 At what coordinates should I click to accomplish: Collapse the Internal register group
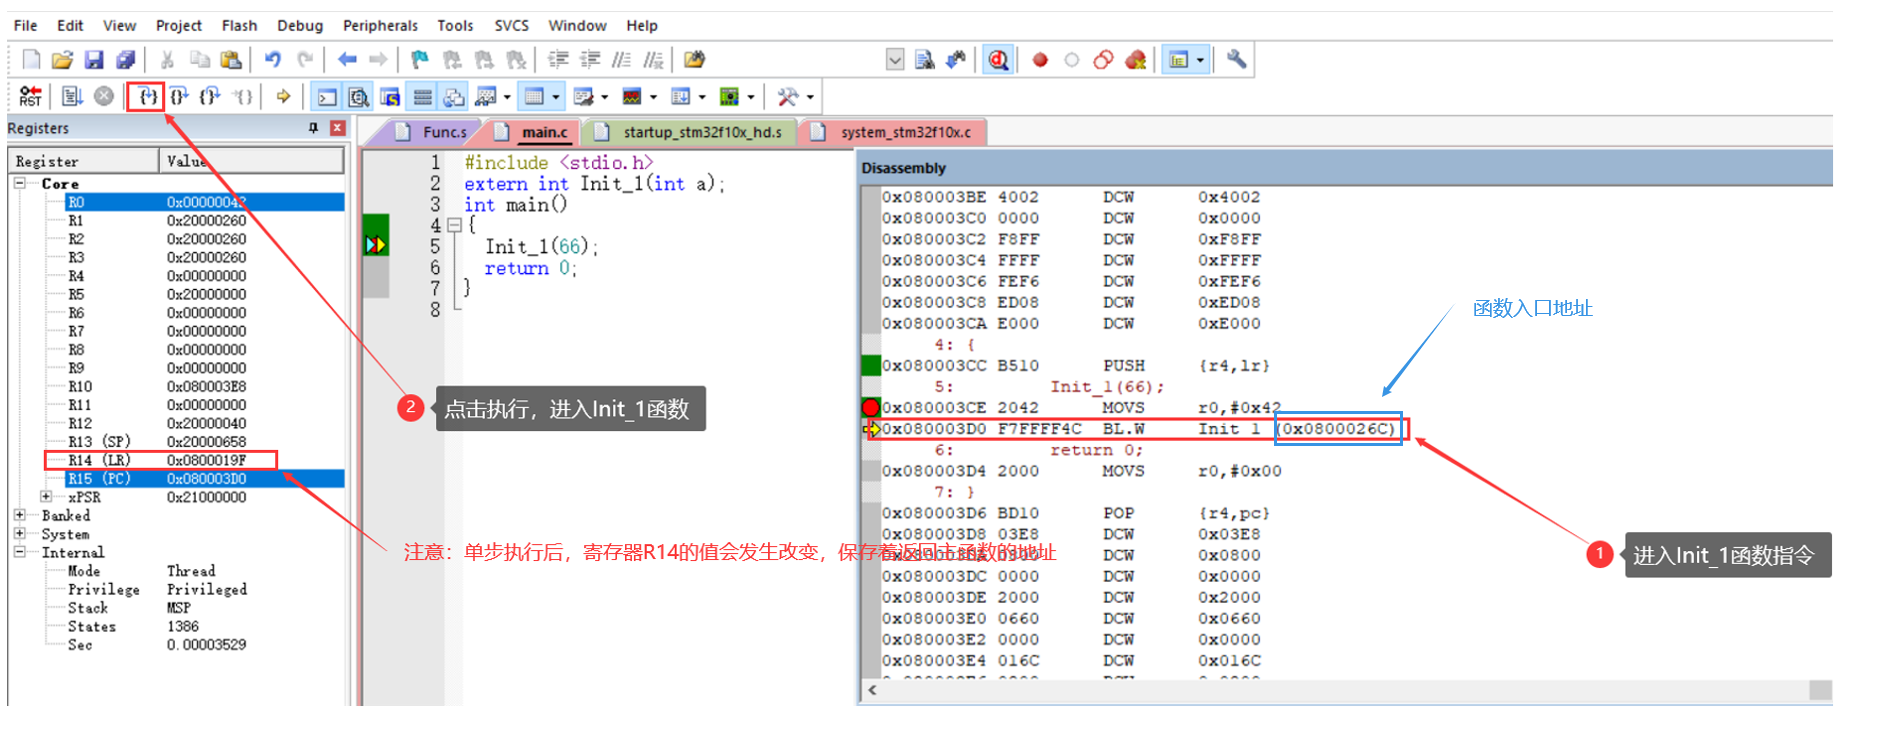(20, 552)
